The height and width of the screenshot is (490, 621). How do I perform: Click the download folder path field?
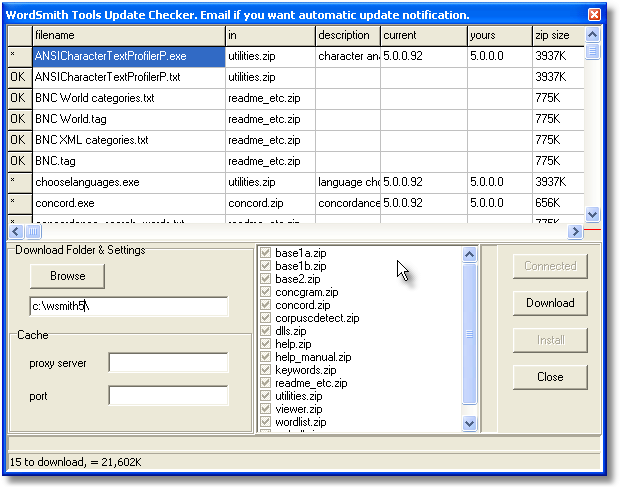tap(129, 306)
